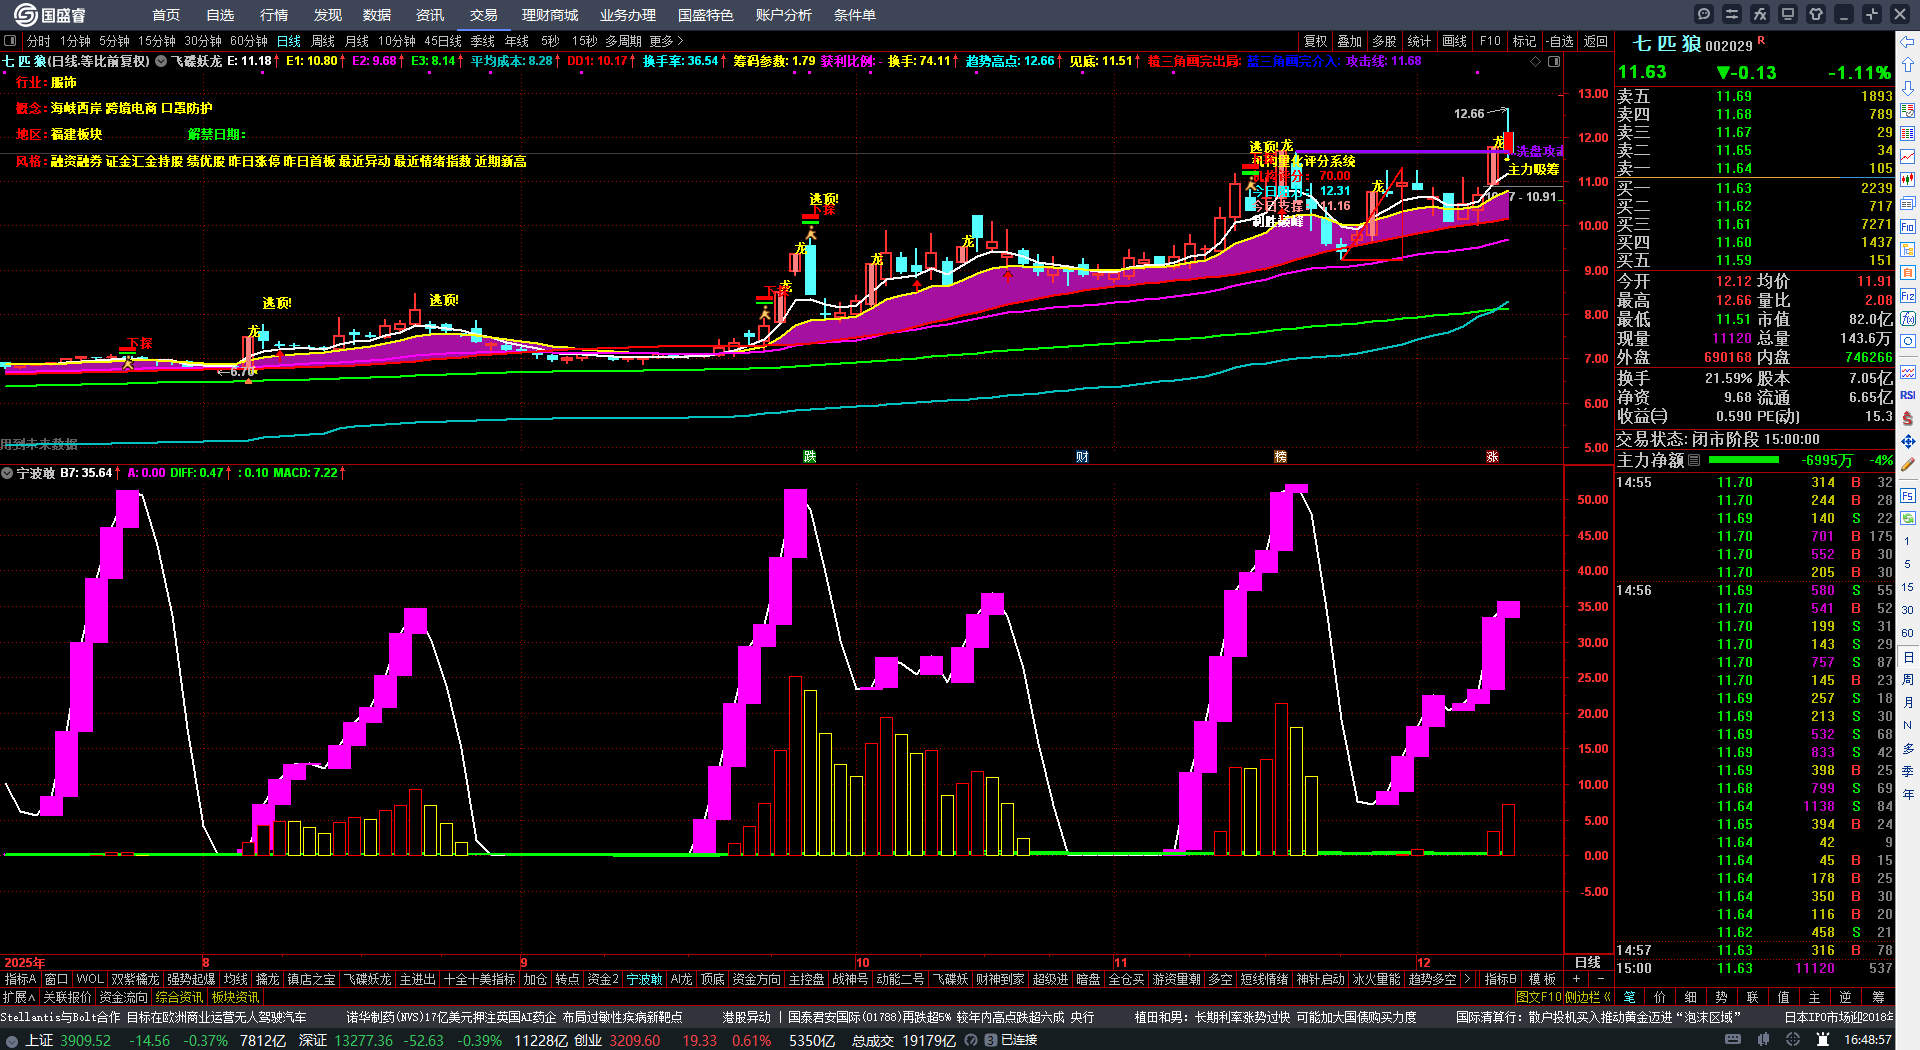This screenshot has height=1050, width=1920.
Task: Click the 榜 marker on chart timeline
Action: point(1280,457)
